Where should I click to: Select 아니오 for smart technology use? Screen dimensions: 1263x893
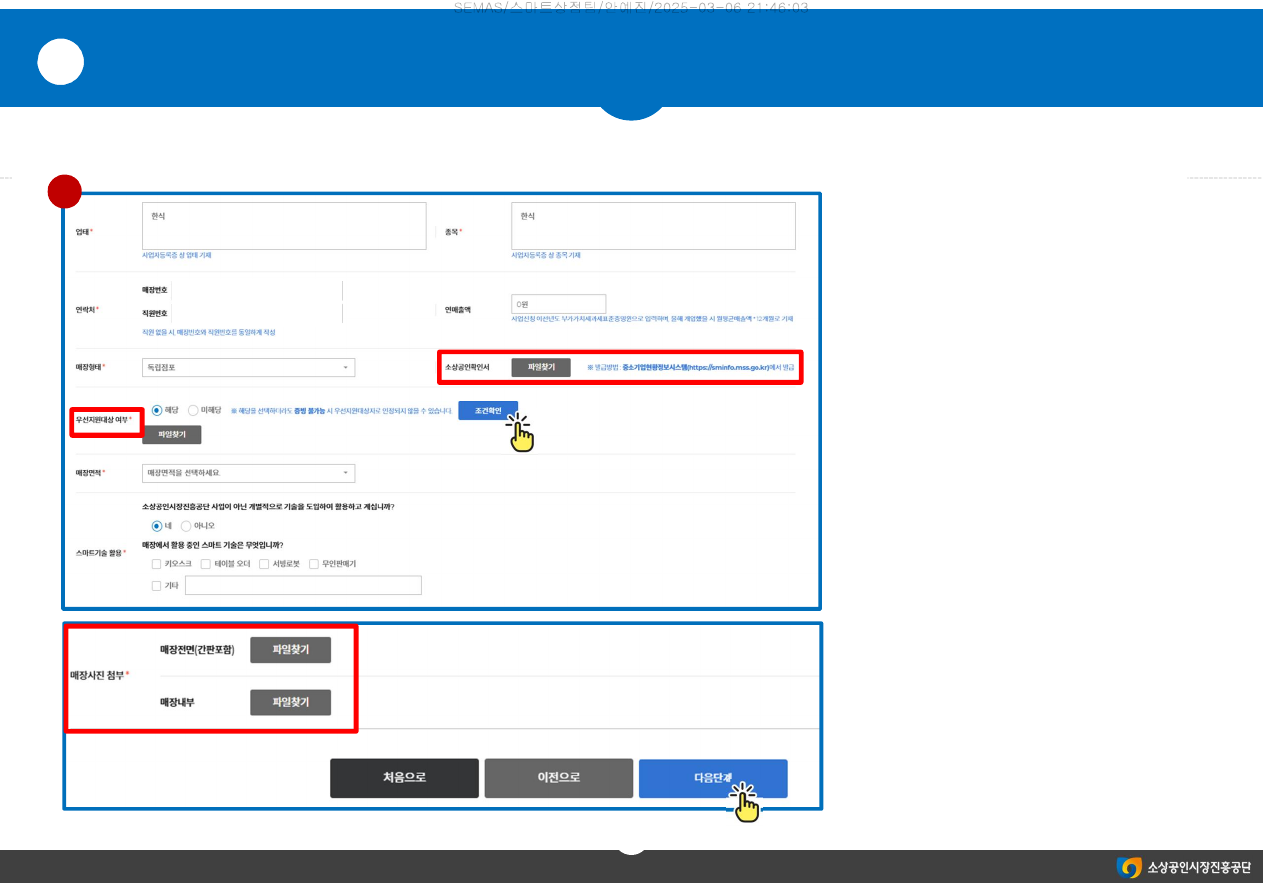pyautogui.click(x=186, y=525)
